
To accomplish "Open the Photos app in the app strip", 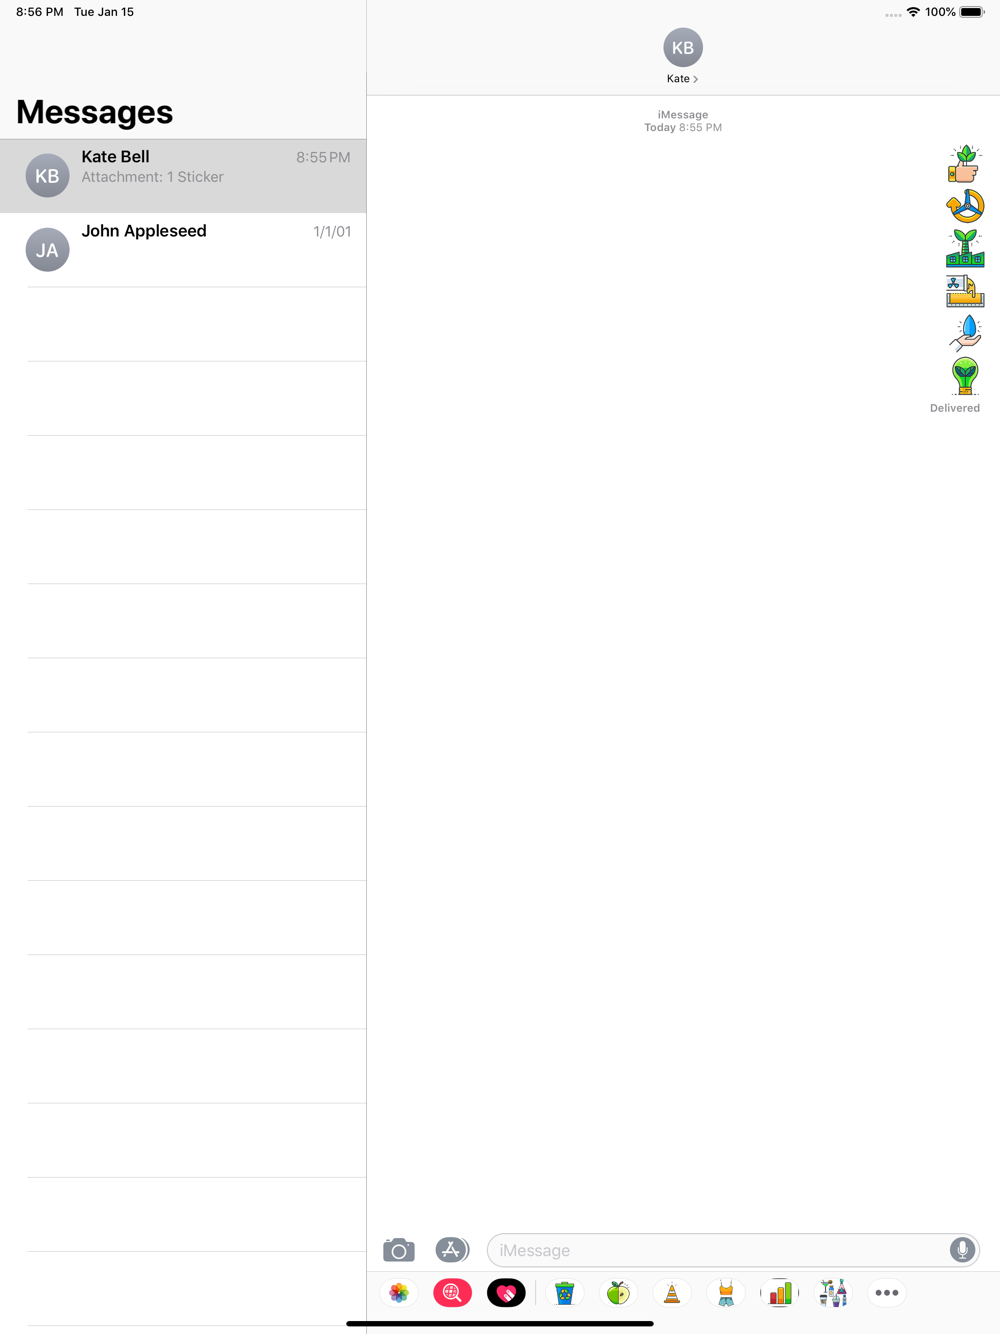I will (x=399, y=1293).
